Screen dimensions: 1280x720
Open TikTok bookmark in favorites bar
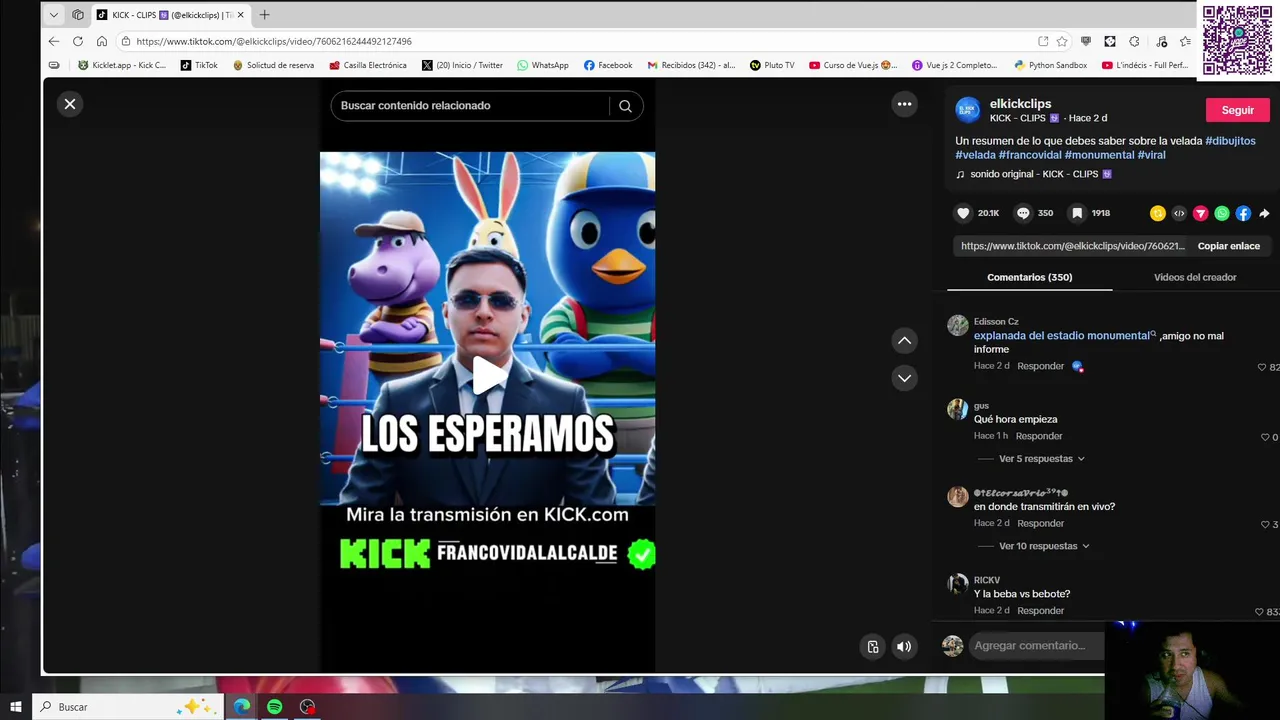pyautogui.click(x=199, y=65)
